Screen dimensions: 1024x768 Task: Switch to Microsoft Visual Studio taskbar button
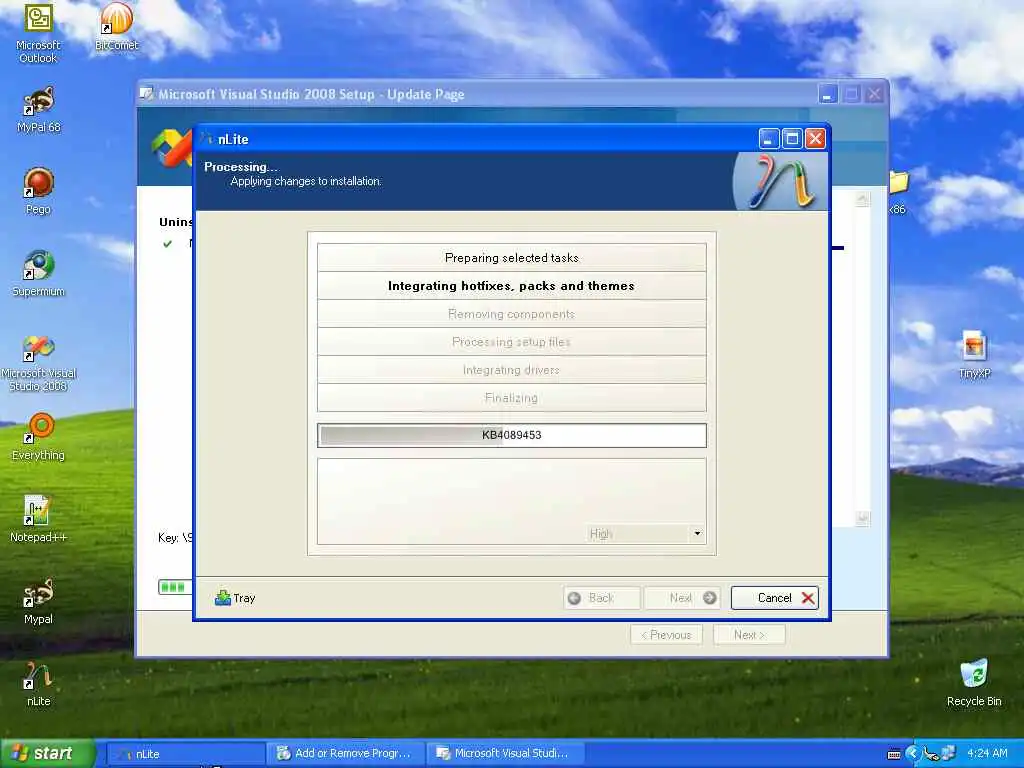point(504,754)
